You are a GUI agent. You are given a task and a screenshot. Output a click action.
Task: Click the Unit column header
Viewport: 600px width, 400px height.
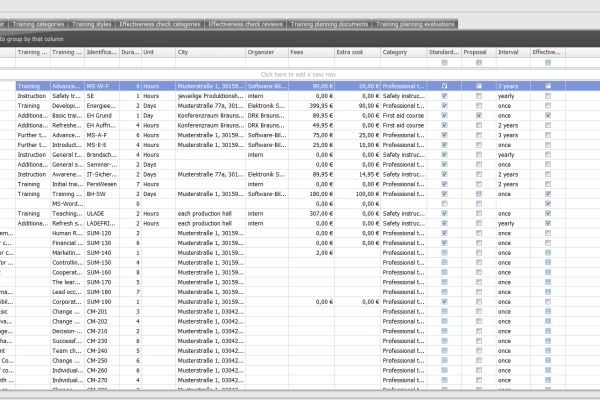coord(158,52)
